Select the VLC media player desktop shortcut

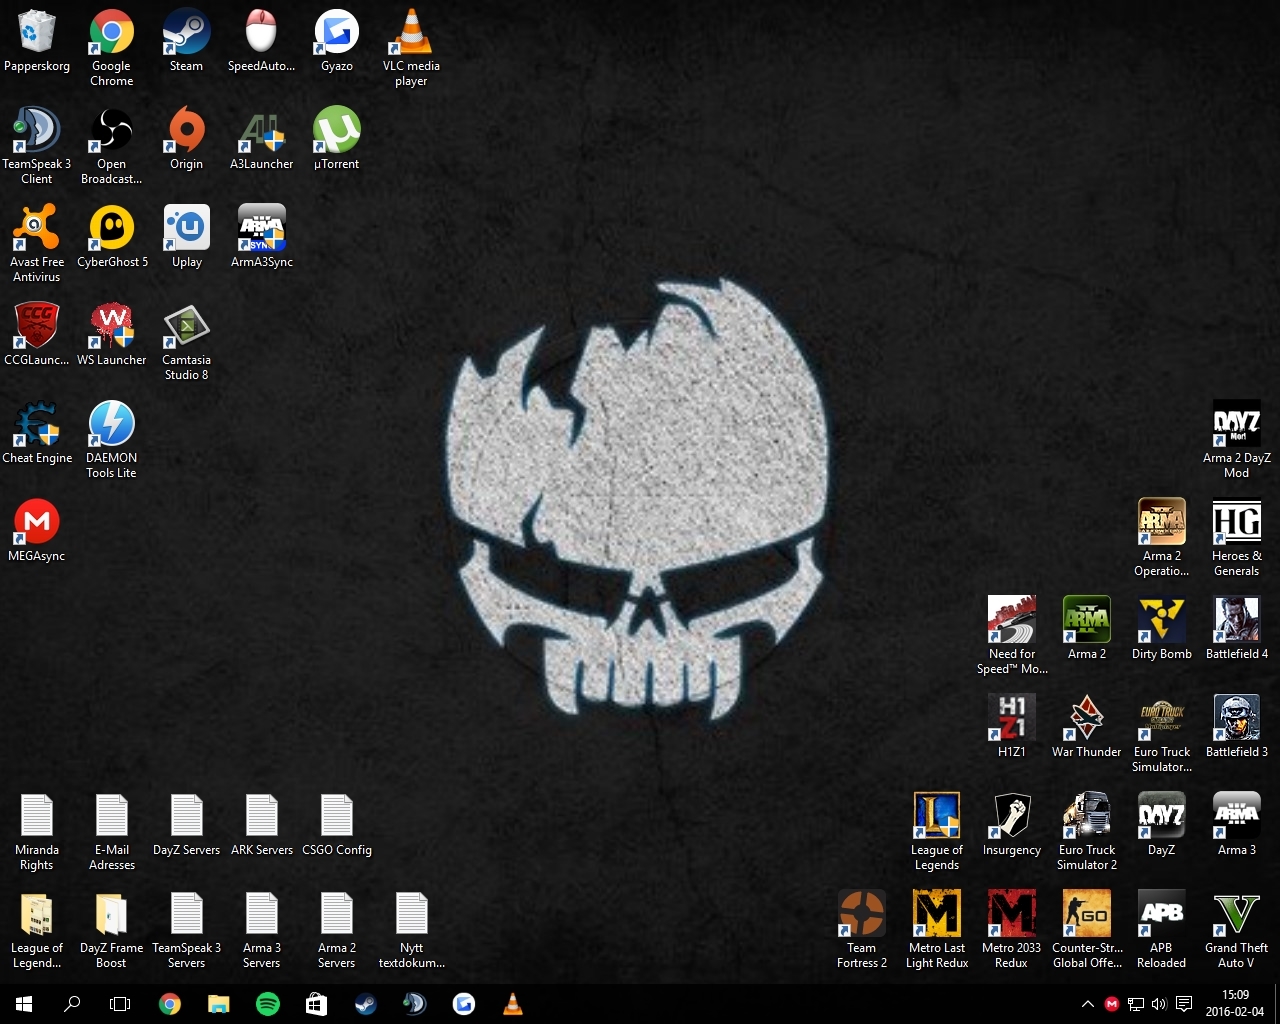click(411, 48)
